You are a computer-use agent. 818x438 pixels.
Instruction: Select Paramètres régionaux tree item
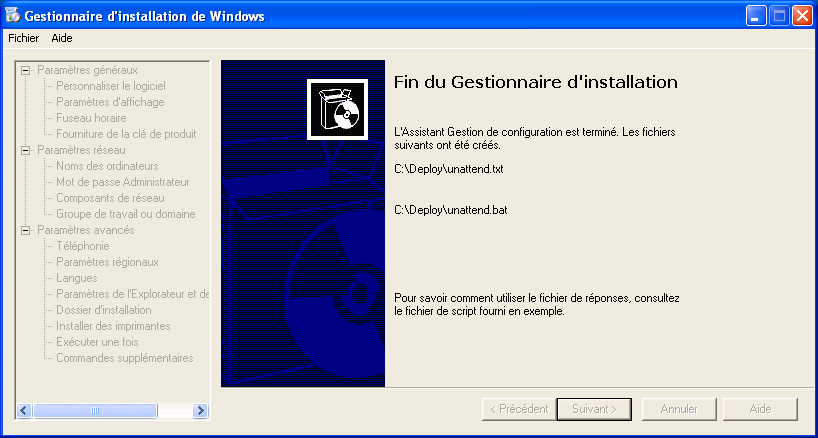click(107, 262)
